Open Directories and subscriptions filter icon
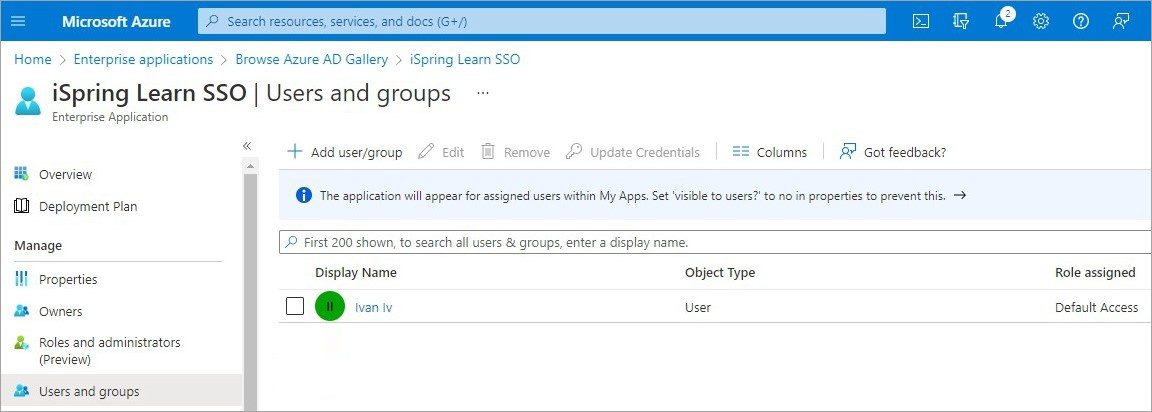This screenshot has height=412, width=1152. tap(960, 21)
